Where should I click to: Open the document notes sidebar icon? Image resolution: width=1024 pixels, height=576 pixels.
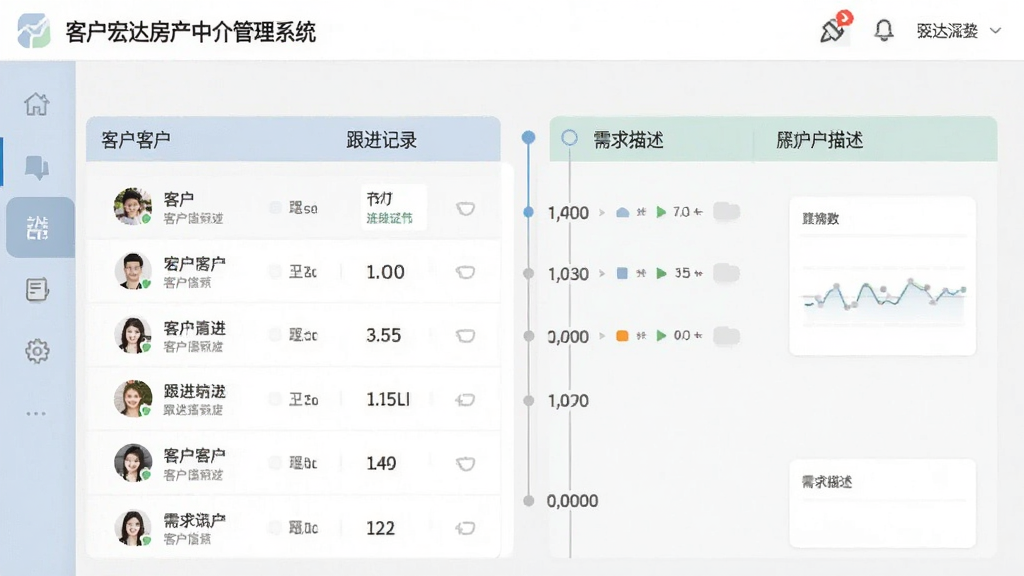tap(37, 289)
